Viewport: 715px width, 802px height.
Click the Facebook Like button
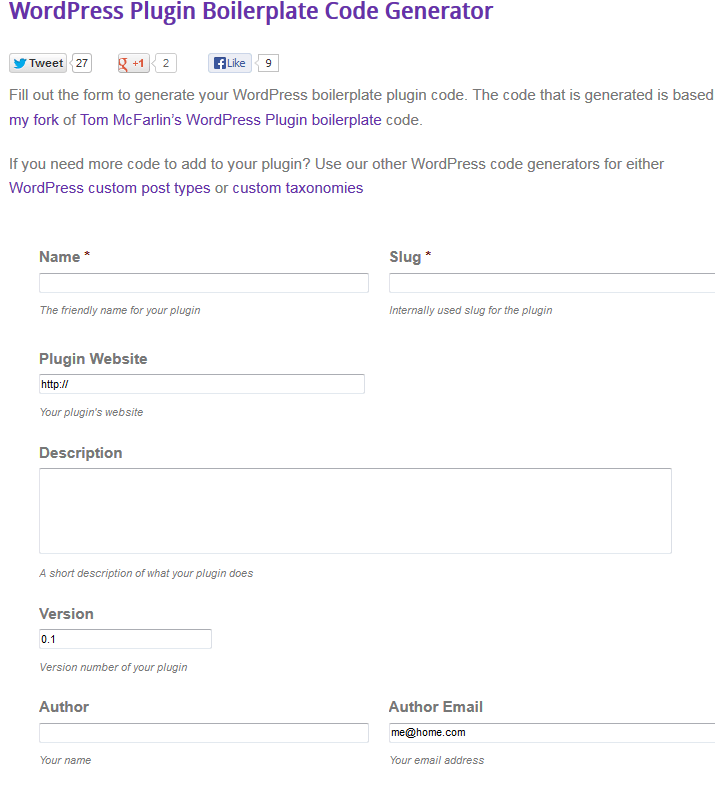(230, 63)
